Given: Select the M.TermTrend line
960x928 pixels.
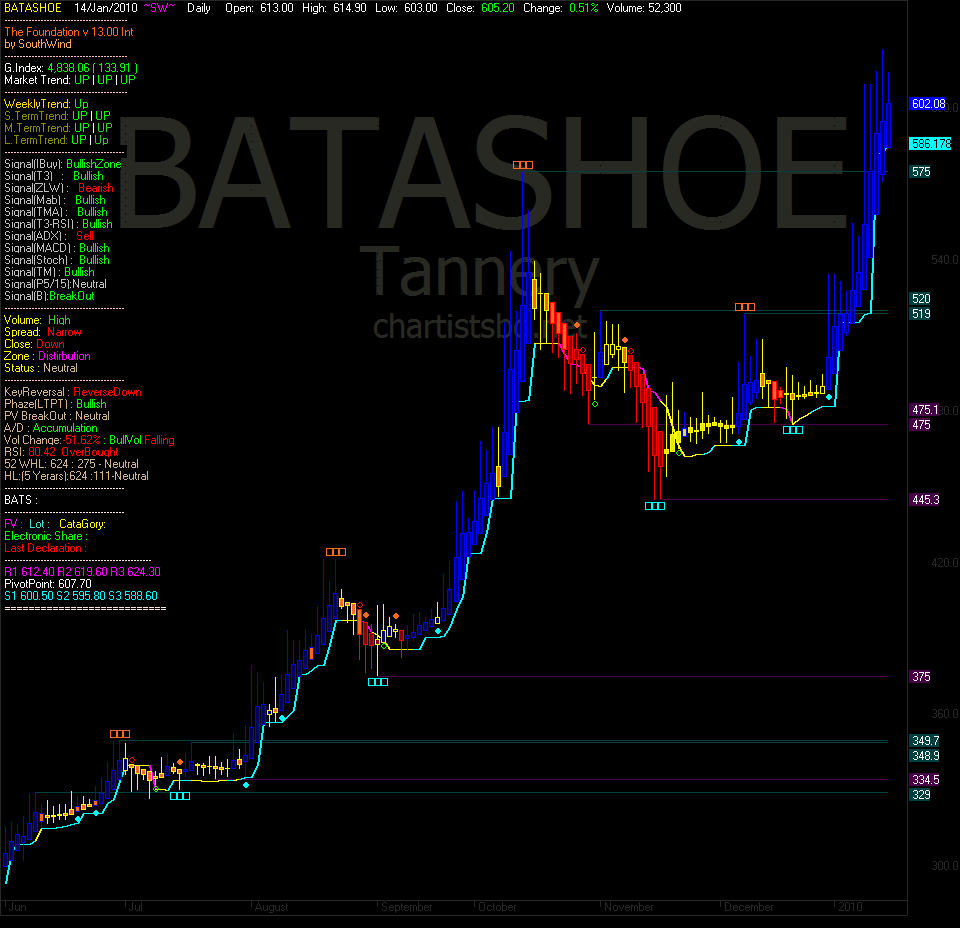Looking at the screenshot, I should coord(58,128).
